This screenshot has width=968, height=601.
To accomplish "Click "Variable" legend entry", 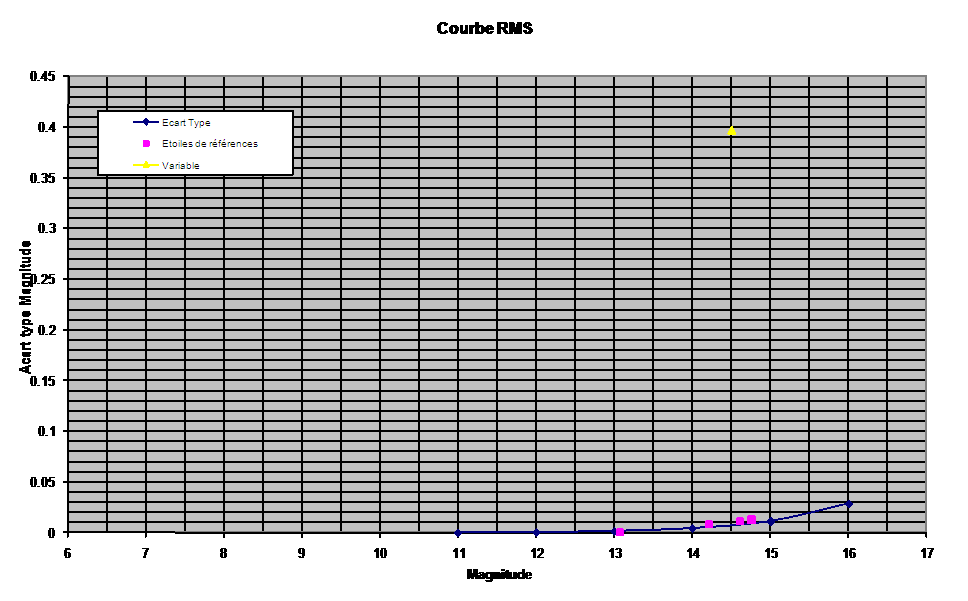I will click(180, 165).
